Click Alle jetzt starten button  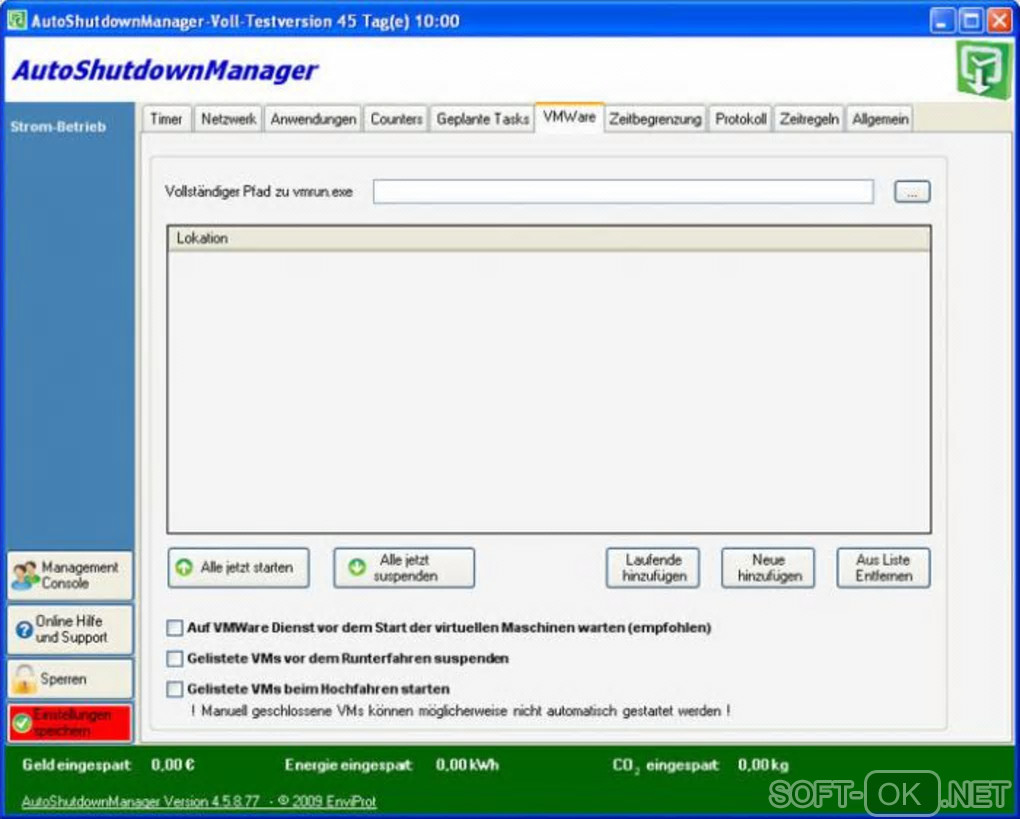point(238,567)
